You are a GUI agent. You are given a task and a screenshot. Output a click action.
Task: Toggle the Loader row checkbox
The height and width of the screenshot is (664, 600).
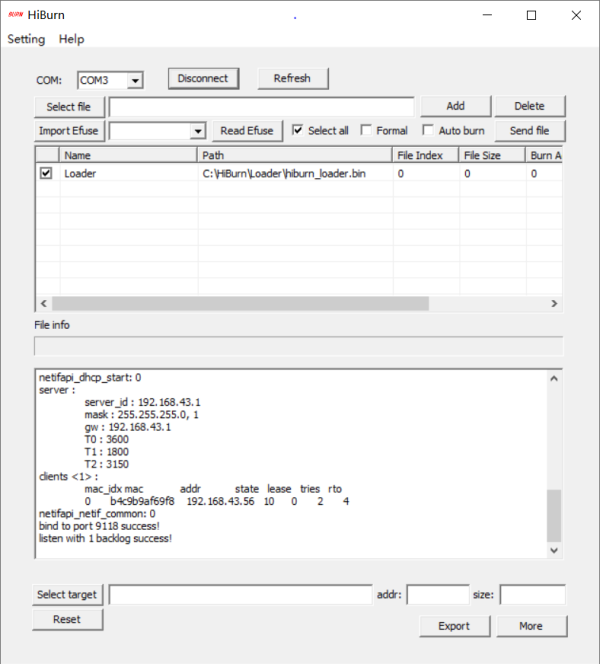click(x=46, y=173)
